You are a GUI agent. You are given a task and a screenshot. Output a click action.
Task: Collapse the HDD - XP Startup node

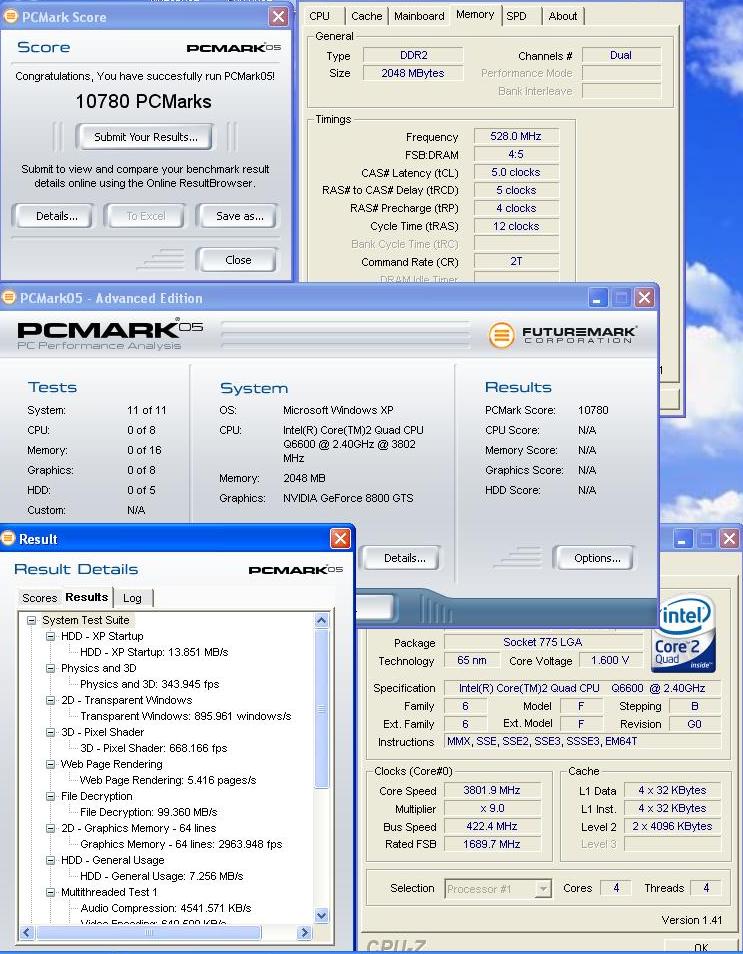coord(51,636)
